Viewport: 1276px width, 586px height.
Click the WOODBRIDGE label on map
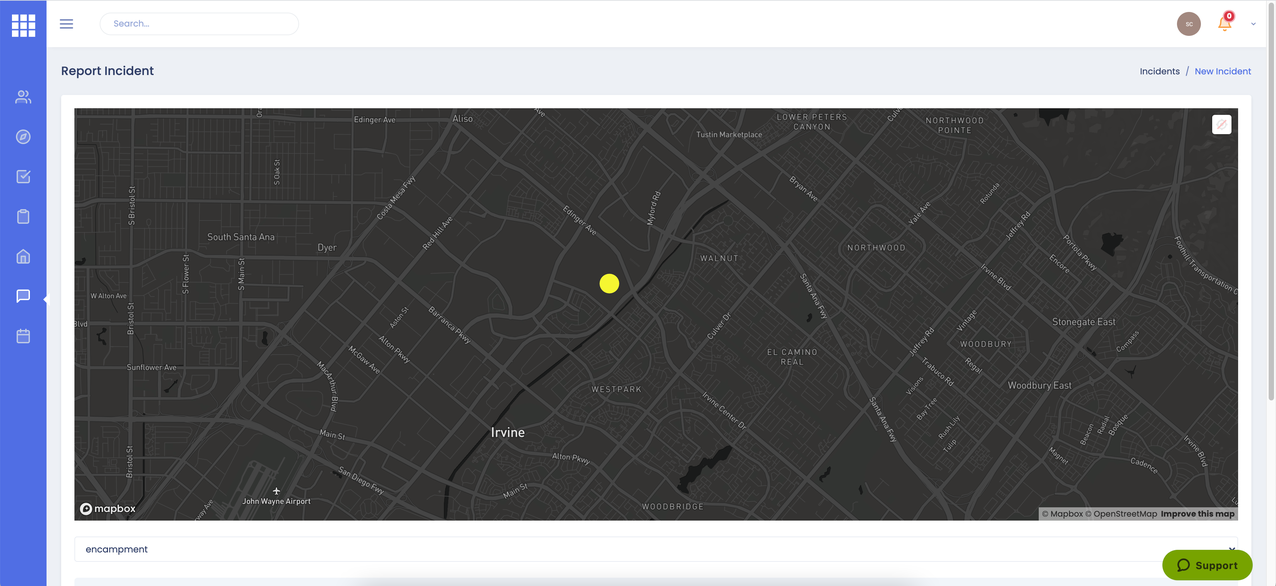pos(673,507)
